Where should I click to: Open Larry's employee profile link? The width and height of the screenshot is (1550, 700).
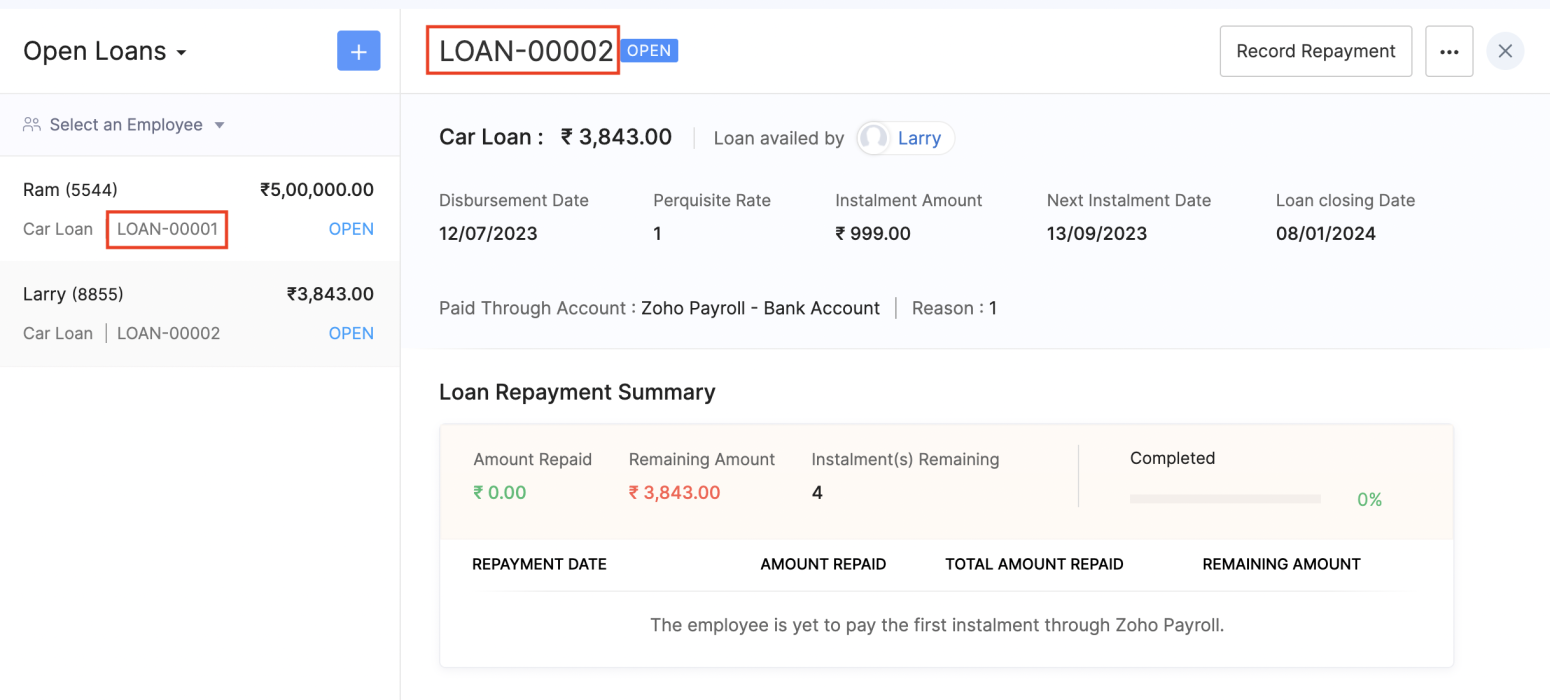click(x=919, y=138)
